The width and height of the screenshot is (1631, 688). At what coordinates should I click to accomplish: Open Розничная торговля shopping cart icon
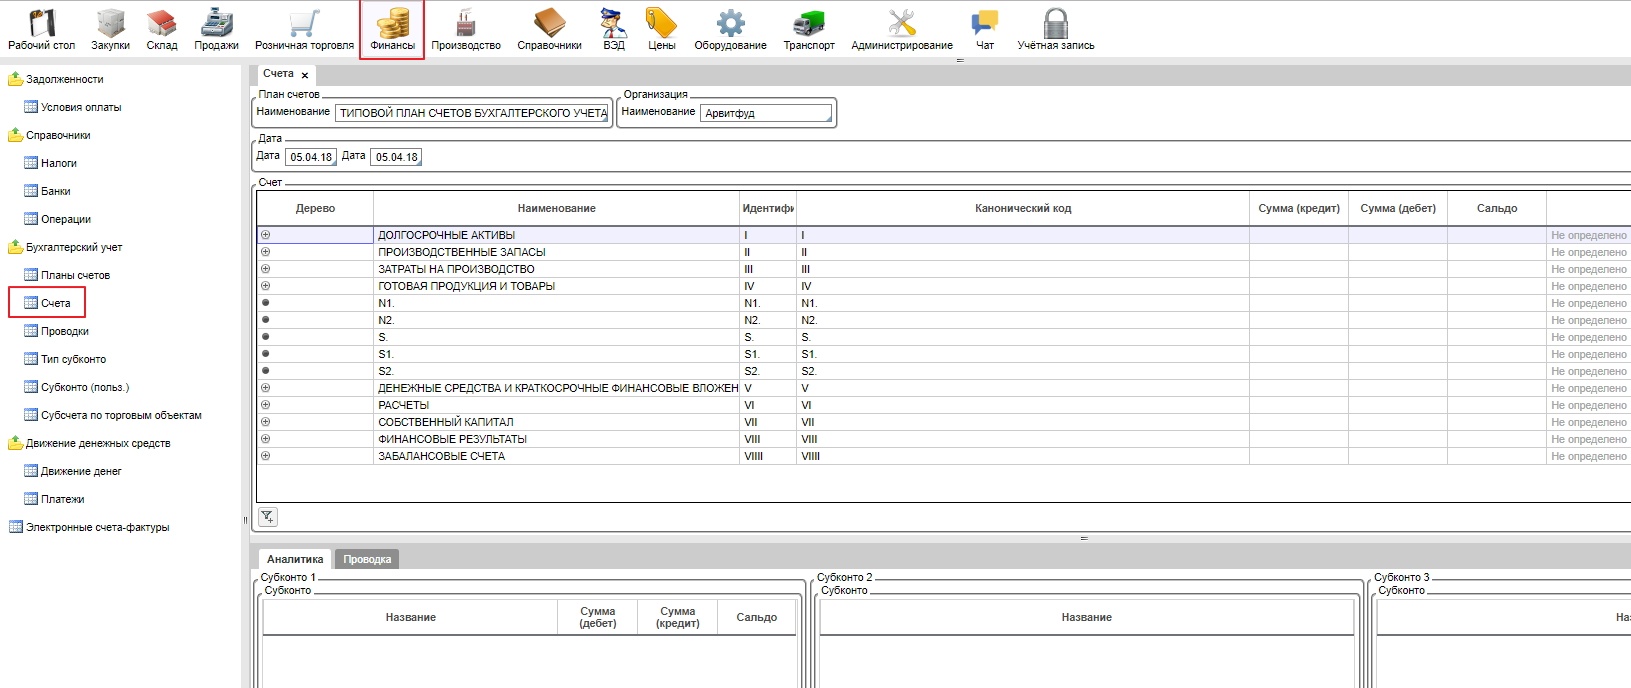pyautogui.click(x=304, y=24)
